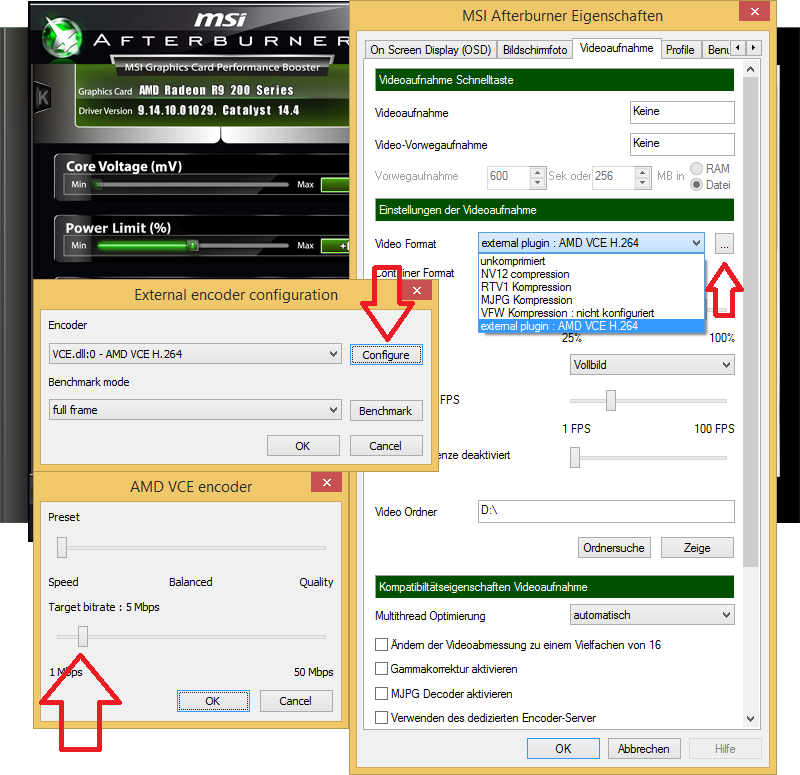
Task: Switch to the Bildschirmfoto tab
Action: tap(535, 49)
